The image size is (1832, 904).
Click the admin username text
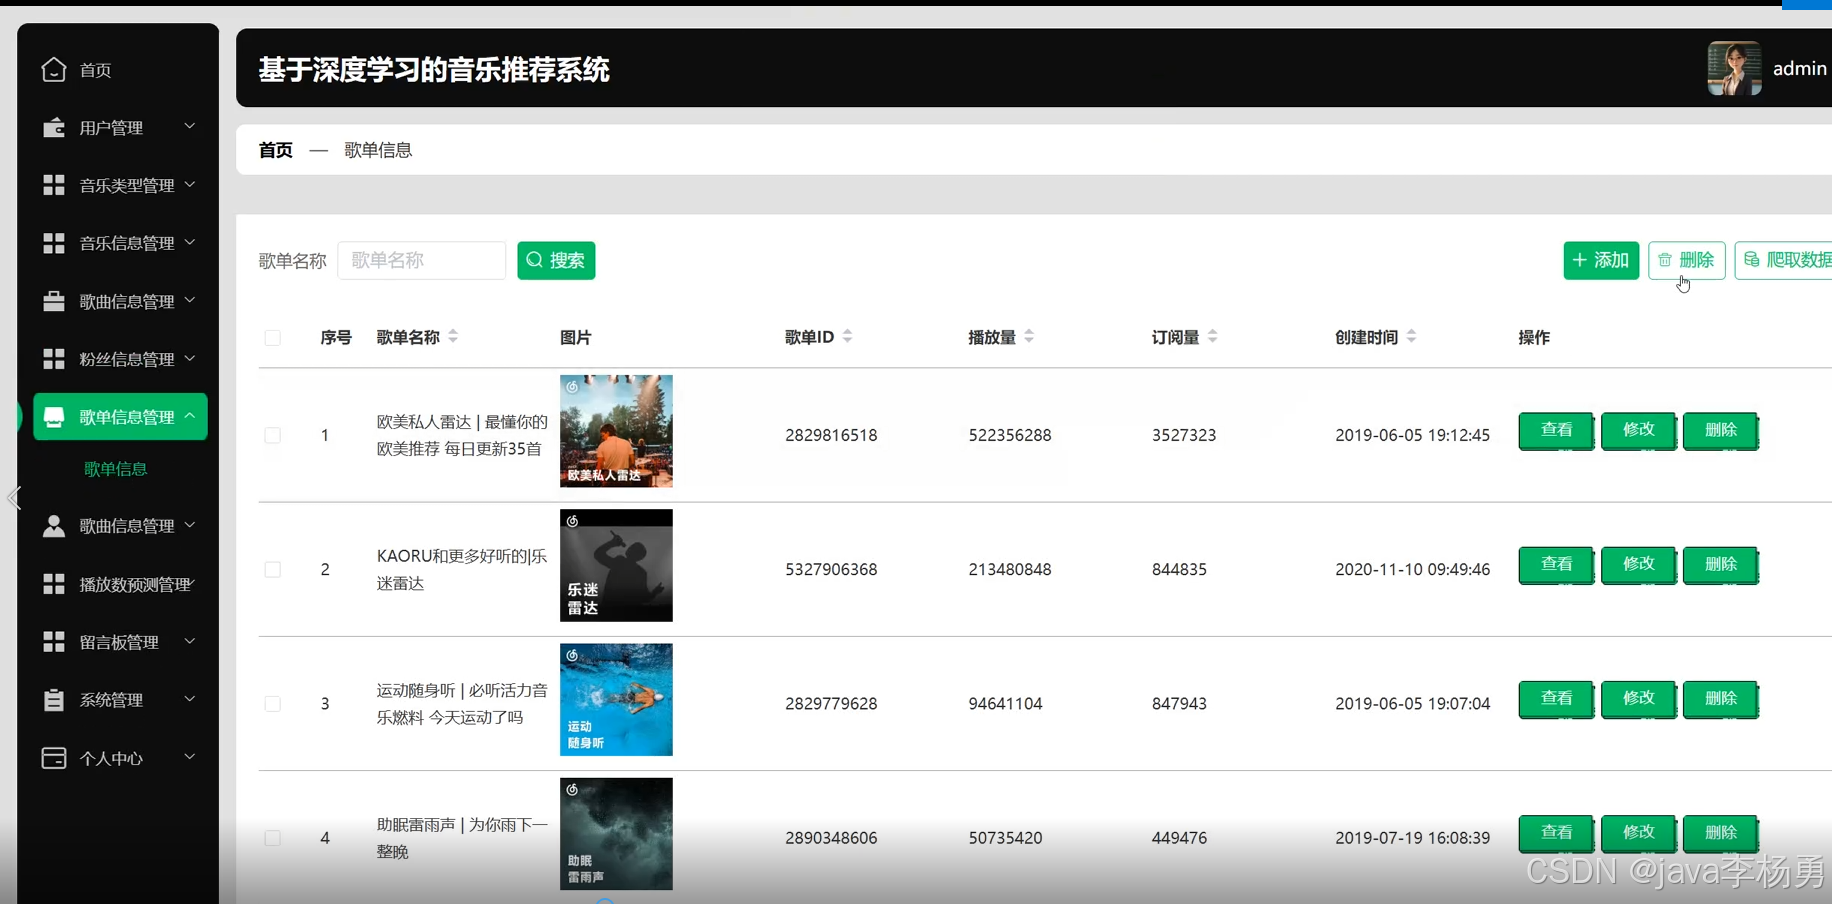1799,68
